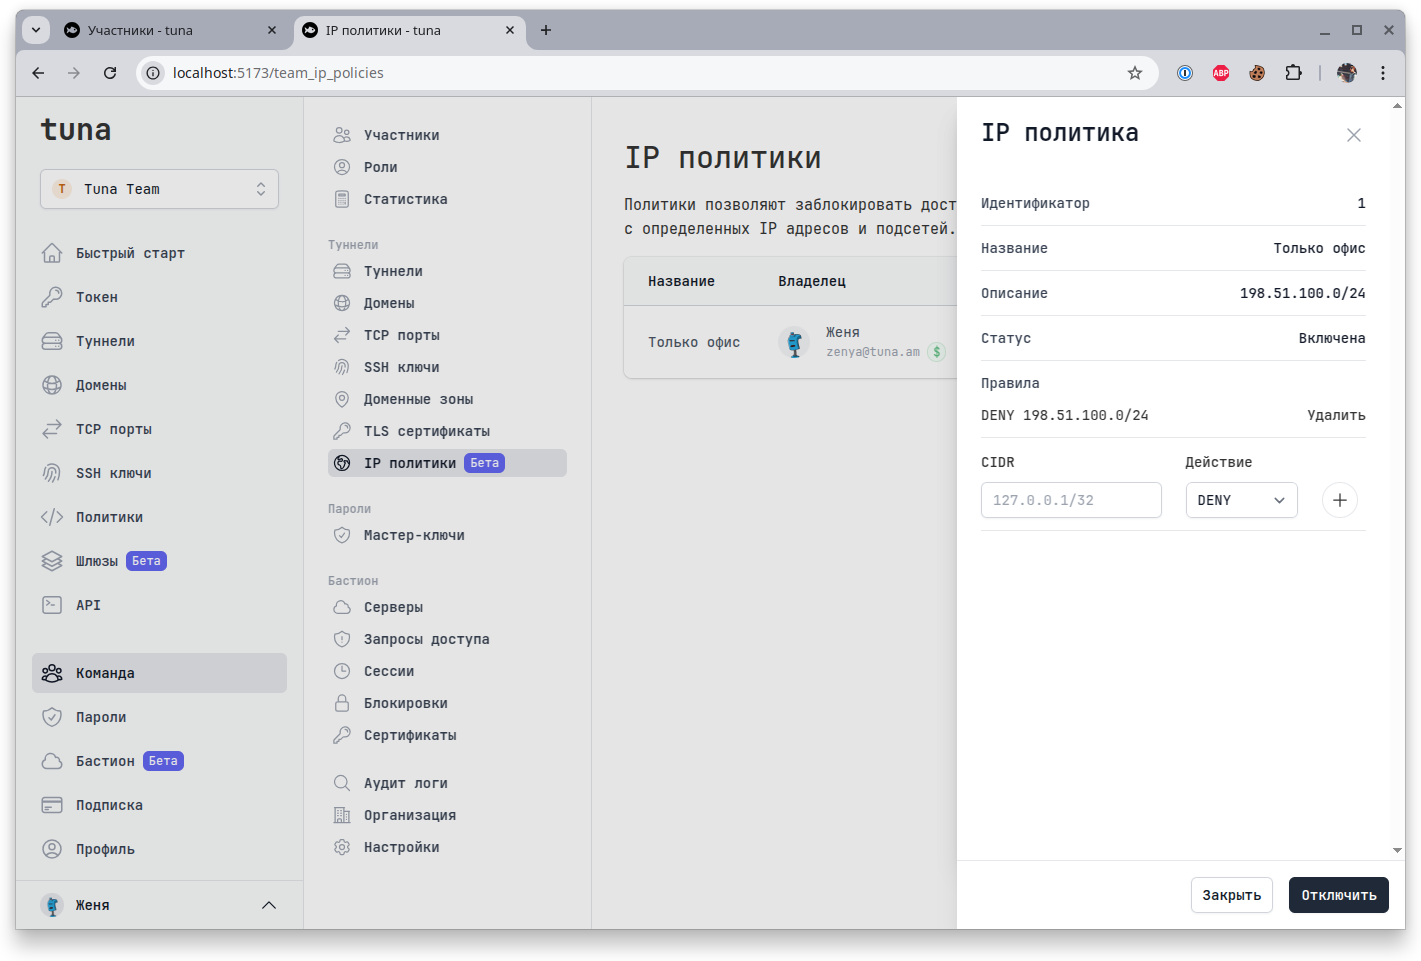Close the IP политика panel with X
The image size is (1421, 961).
(1353, 134)
